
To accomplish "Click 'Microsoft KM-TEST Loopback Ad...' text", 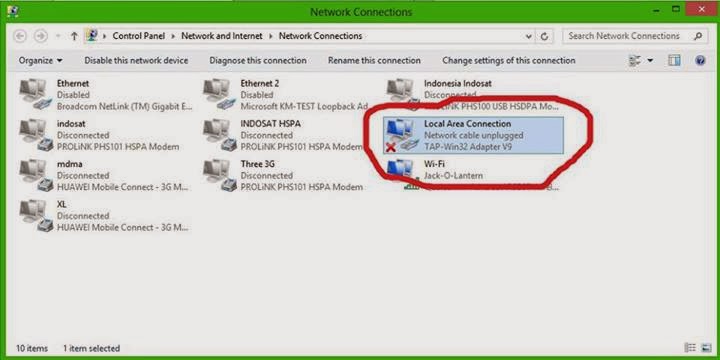I will pos(304,107).
